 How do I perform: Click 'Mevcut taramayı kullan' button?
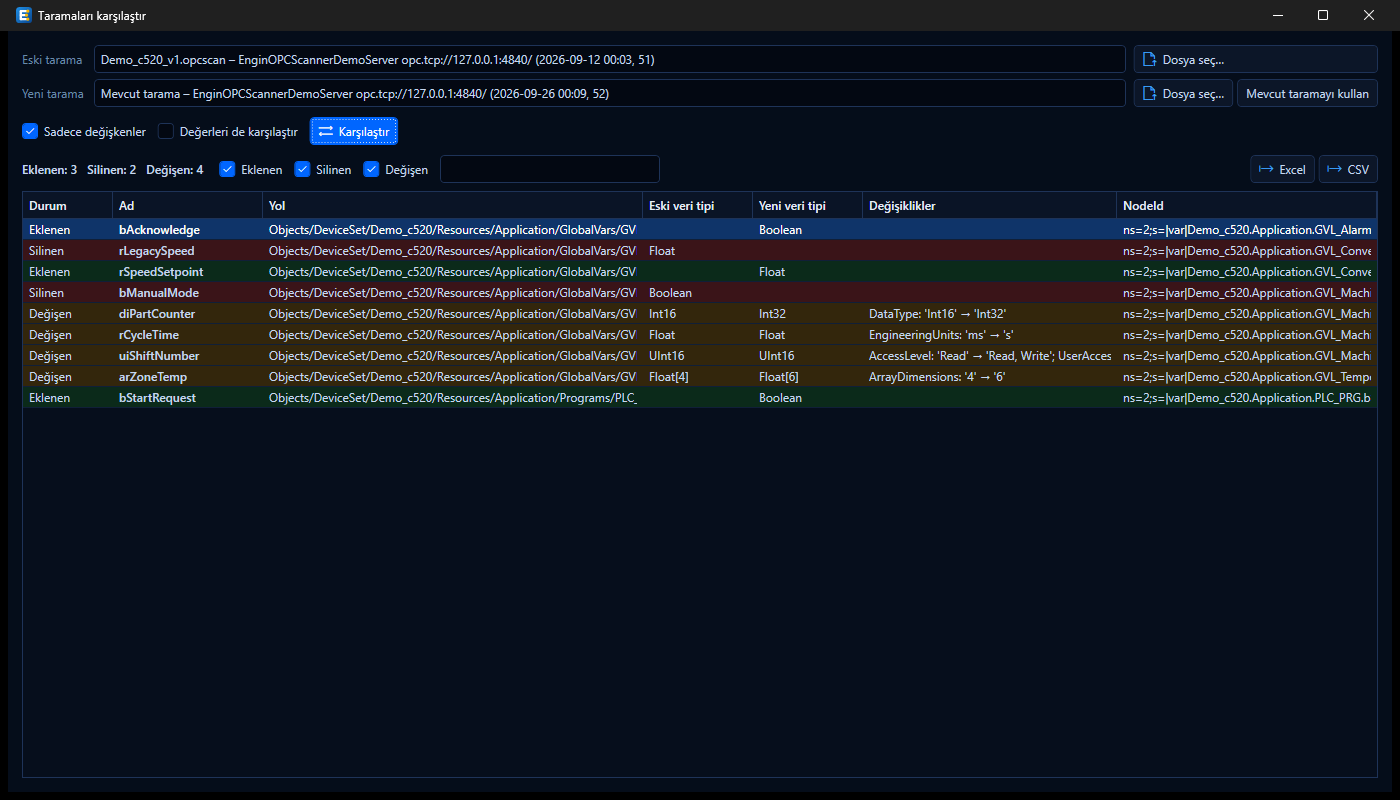coord(1307,94)
